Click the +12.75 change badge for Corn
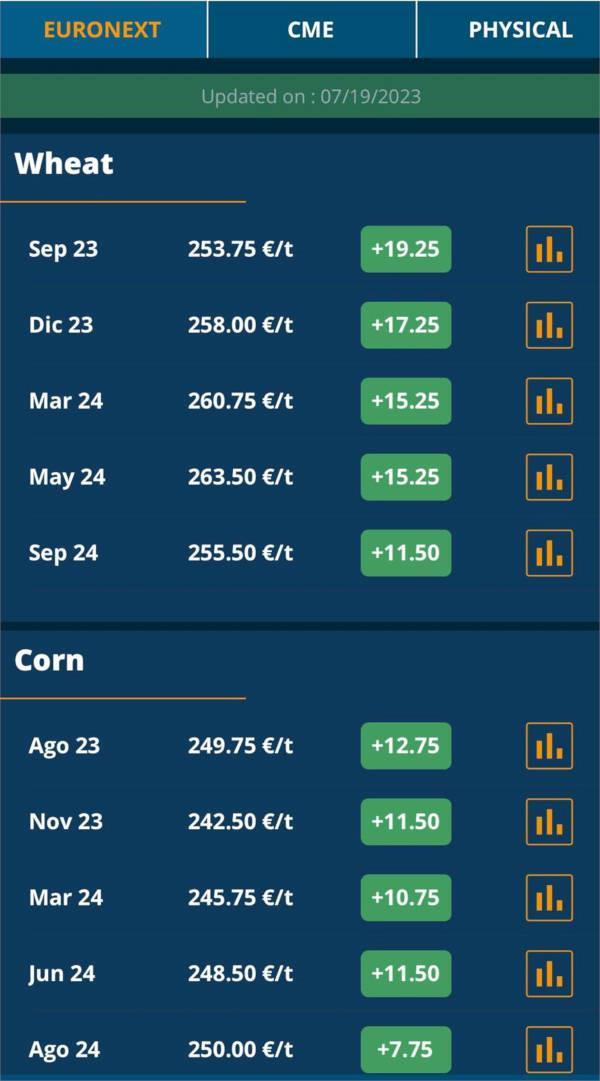This screenshot has width=600, height=1081. pyautogui.click(x=405, y=746)
